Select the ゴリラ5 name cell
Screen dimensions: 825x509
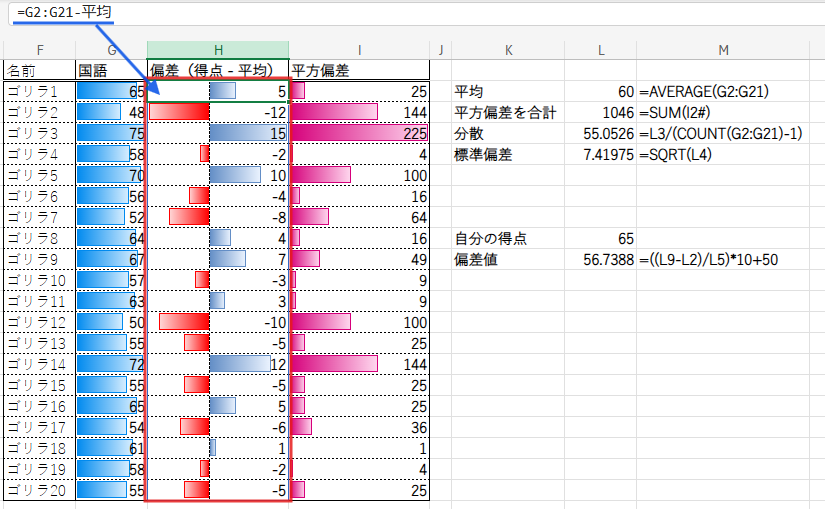(x=40, y=175)
